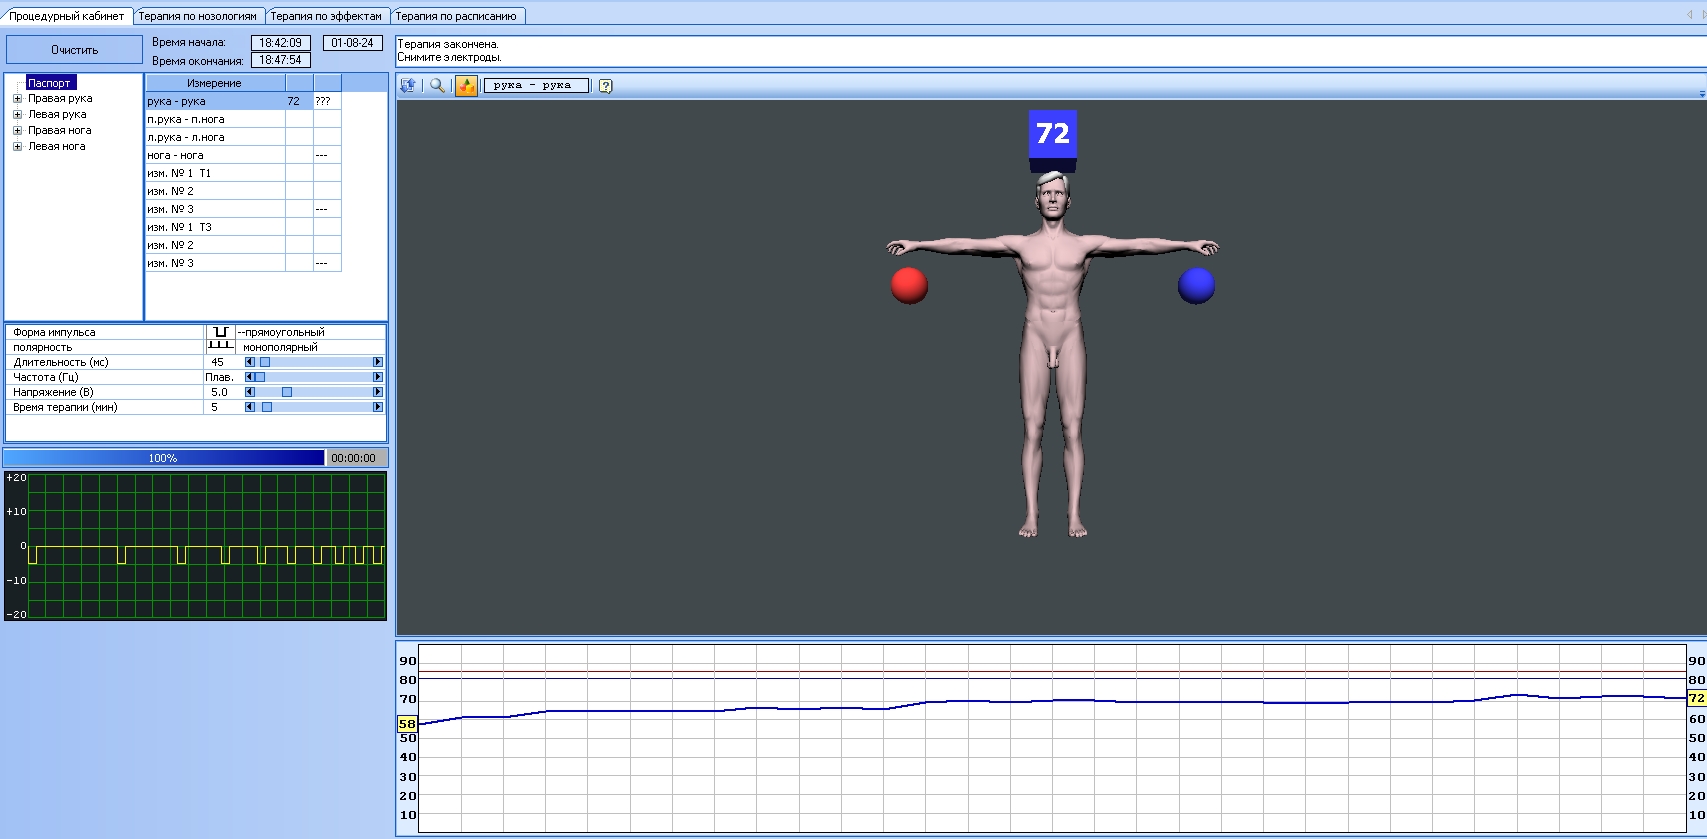The height and width of the screenshot is (839, 1707).
Task: Click the 3D human body model
Action: (1053, 355)
